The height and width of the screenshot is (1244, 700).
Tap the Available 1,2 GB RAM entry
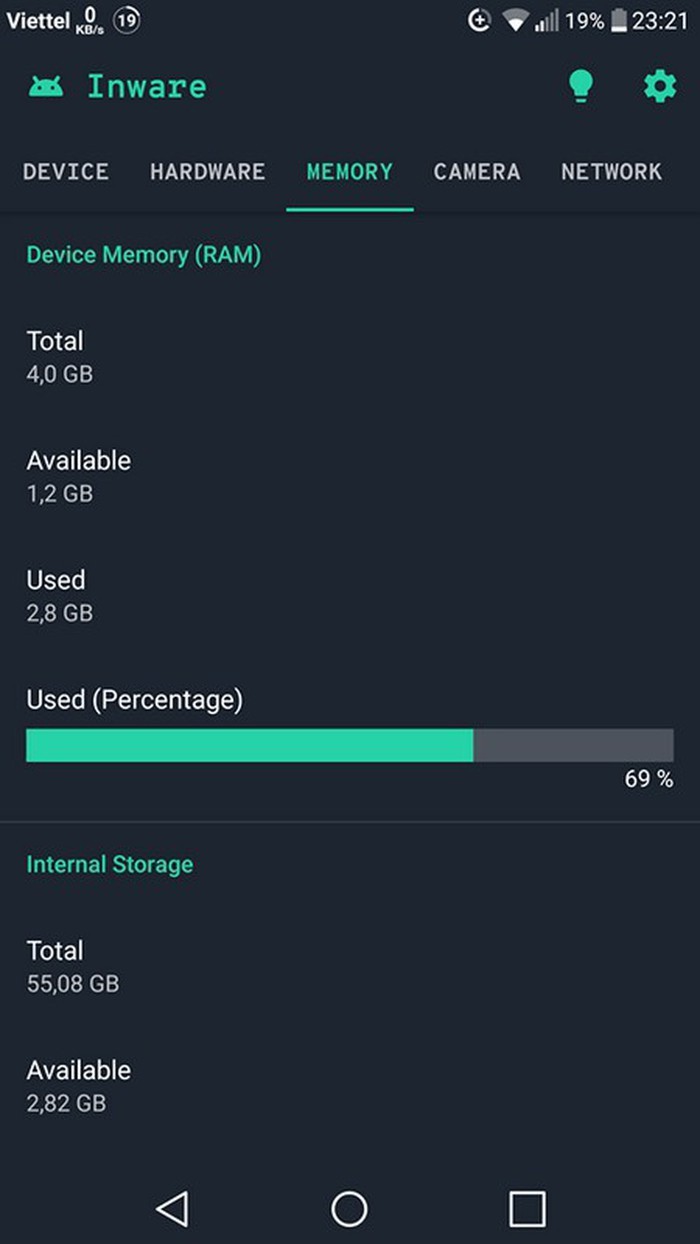[78, 476]
